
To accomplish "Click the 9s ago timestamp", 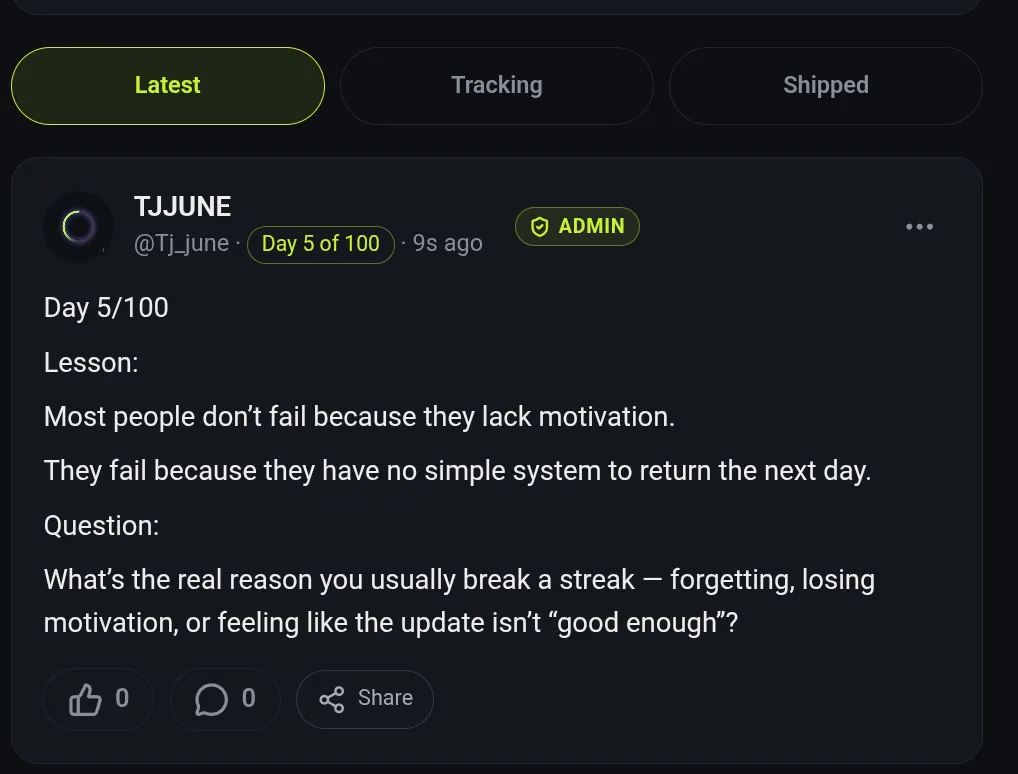I will [x=448, y=243].
